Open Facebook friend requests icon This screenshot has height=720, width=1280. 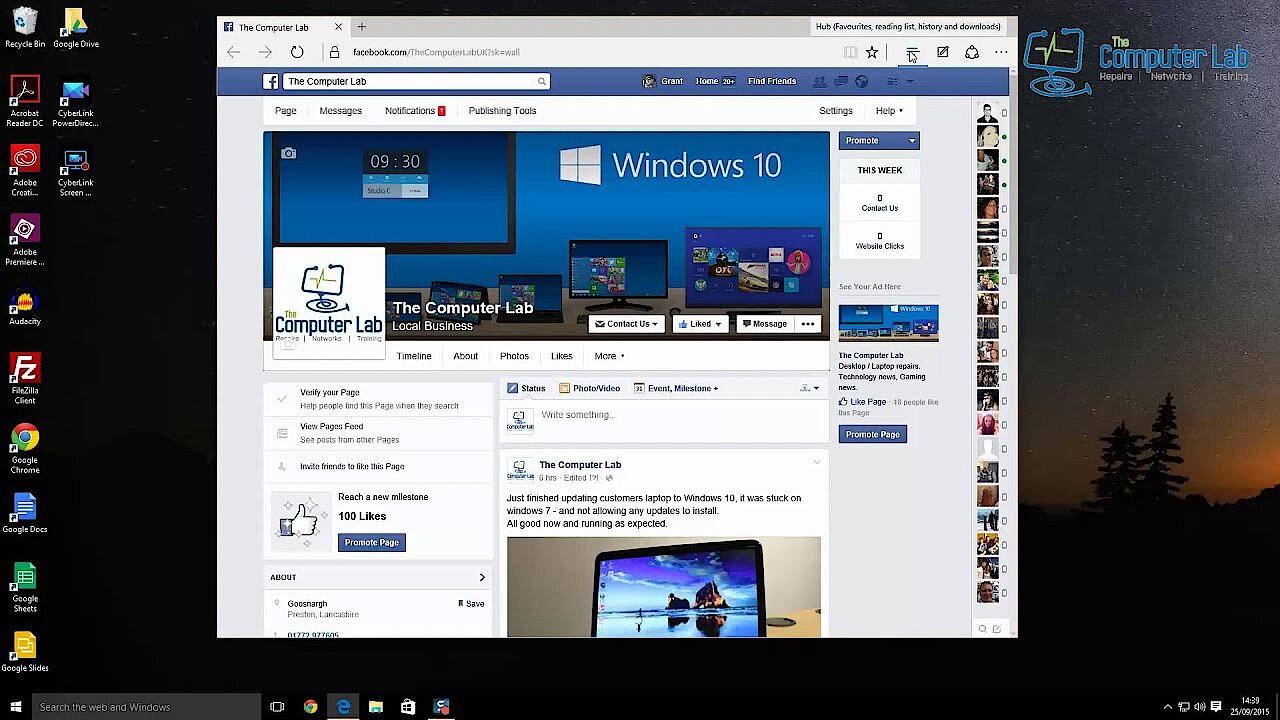pos(820,81)
